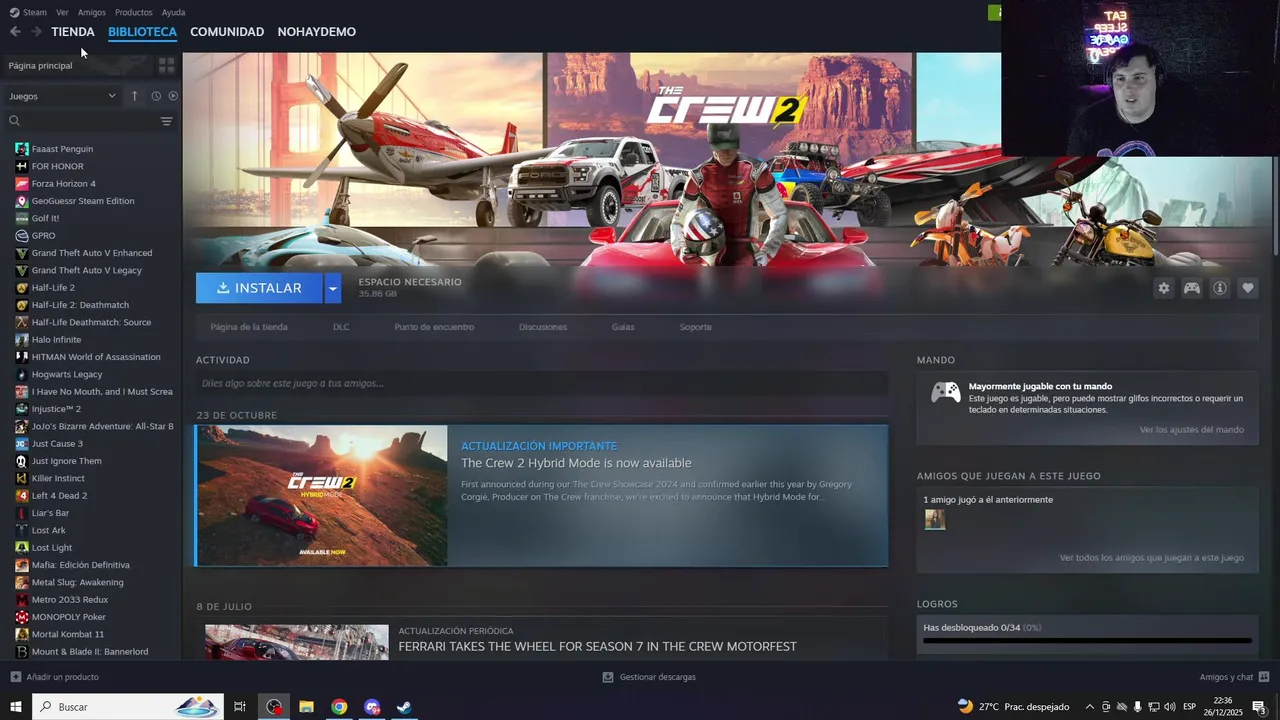The image size is (1280, 720).
Task: Click the plus icon for Añadir un producto
Action: point(15,677)
